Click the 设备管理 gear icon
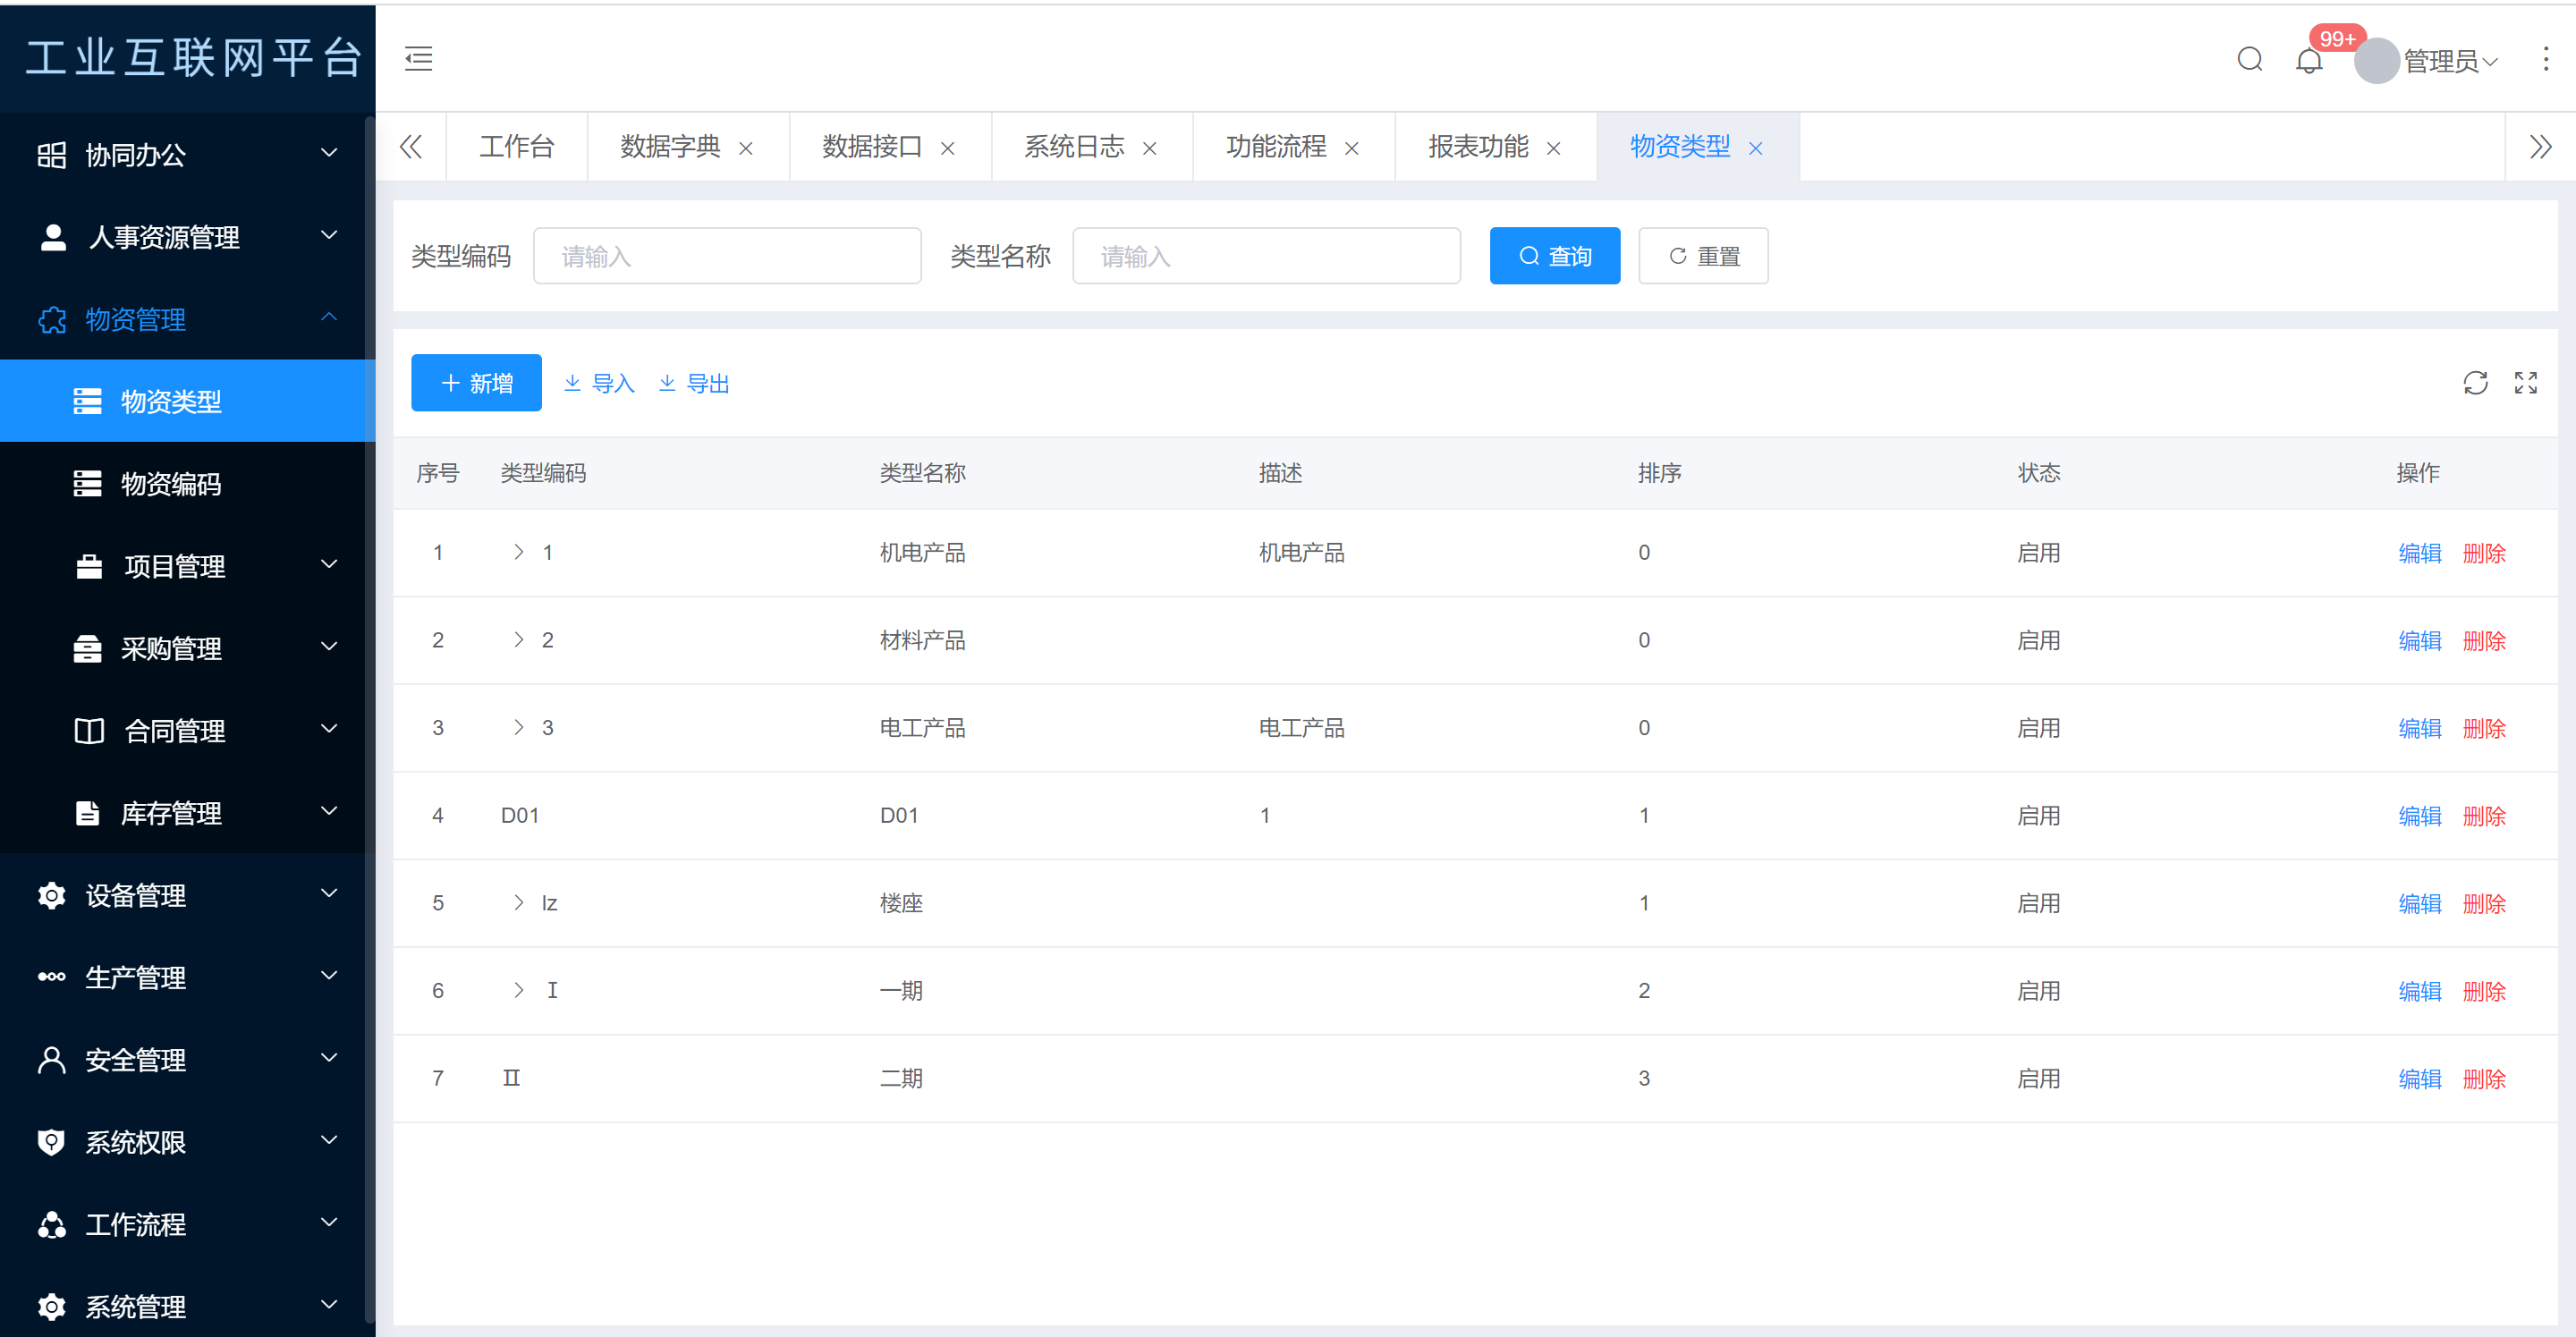The height and width of the screenshot is (1337, 2576). 52,895
